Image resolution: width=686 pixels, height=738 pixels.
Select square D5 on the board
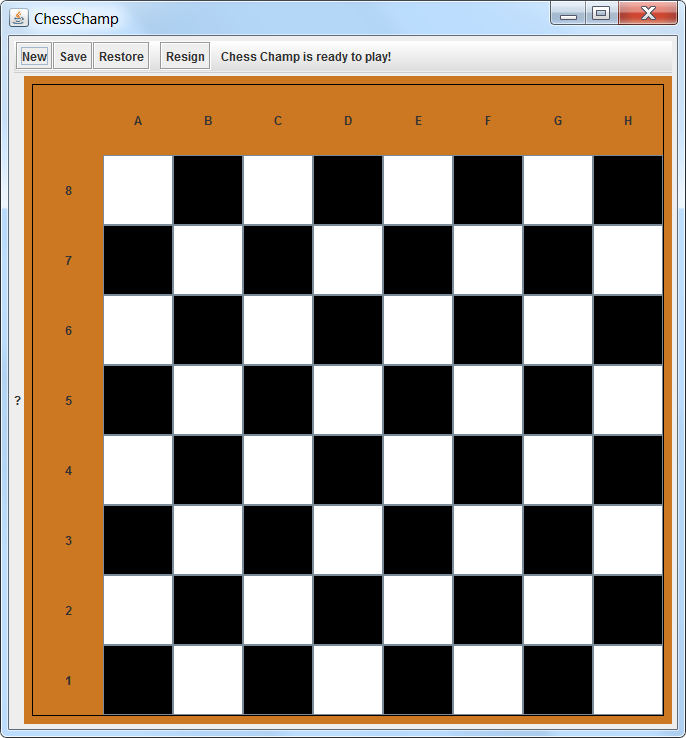tap(348, 400)
